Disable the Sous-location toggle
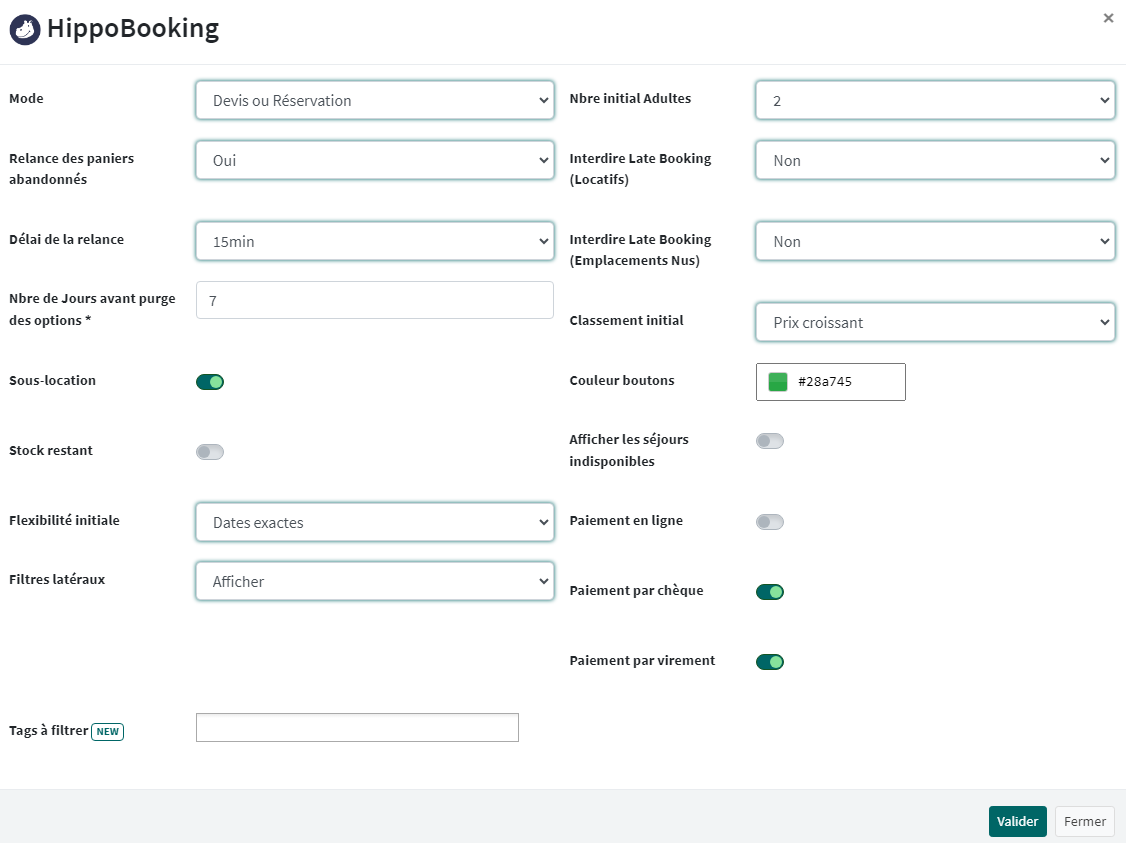Image resolution: width=1126 pixels, height=843 pixels. tap(210, 382)
